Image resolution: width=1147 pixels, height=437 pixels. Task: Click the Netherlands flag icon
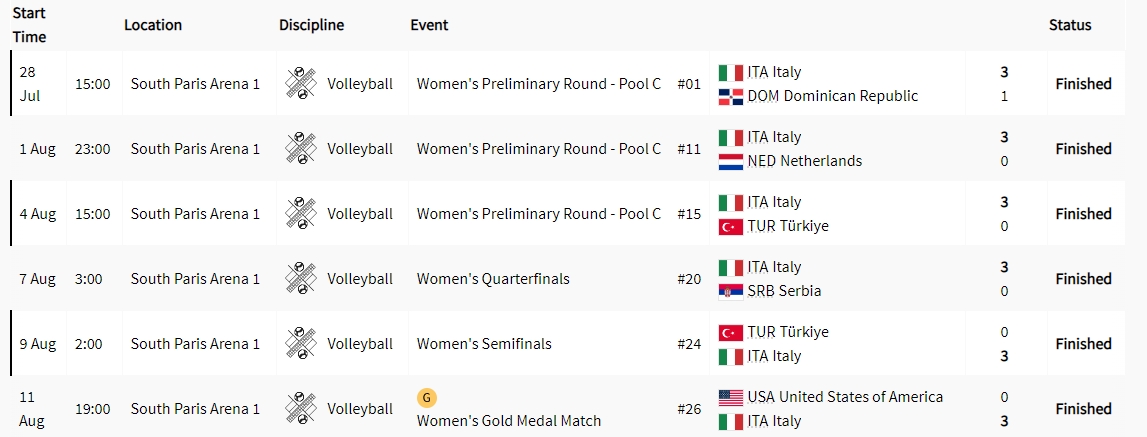(730, 161)
